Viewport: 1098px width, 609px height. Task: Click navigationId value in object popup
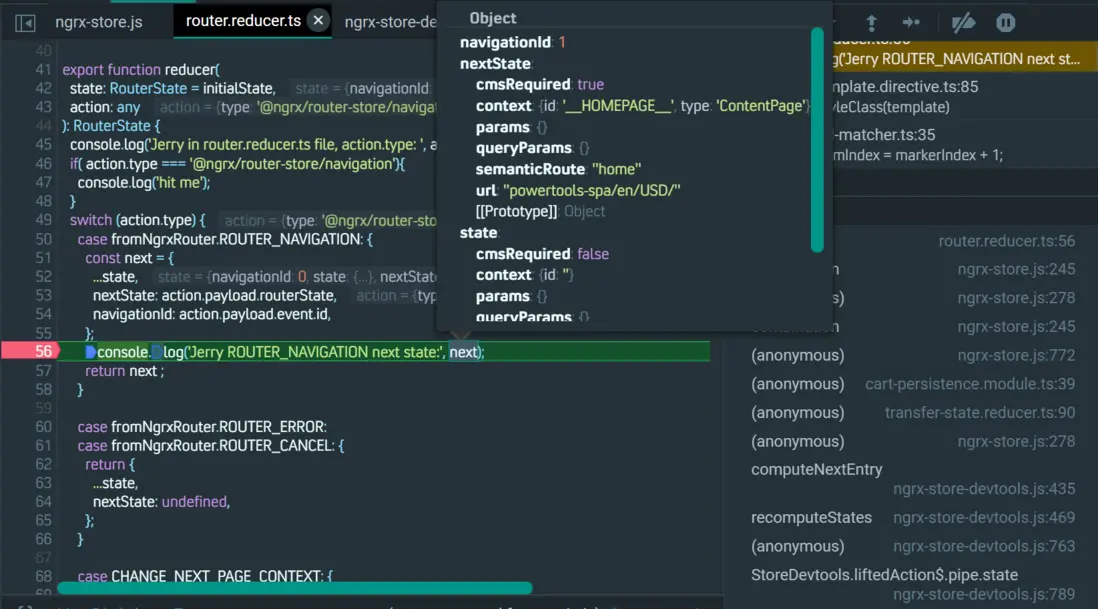click(x=562, y=43)
